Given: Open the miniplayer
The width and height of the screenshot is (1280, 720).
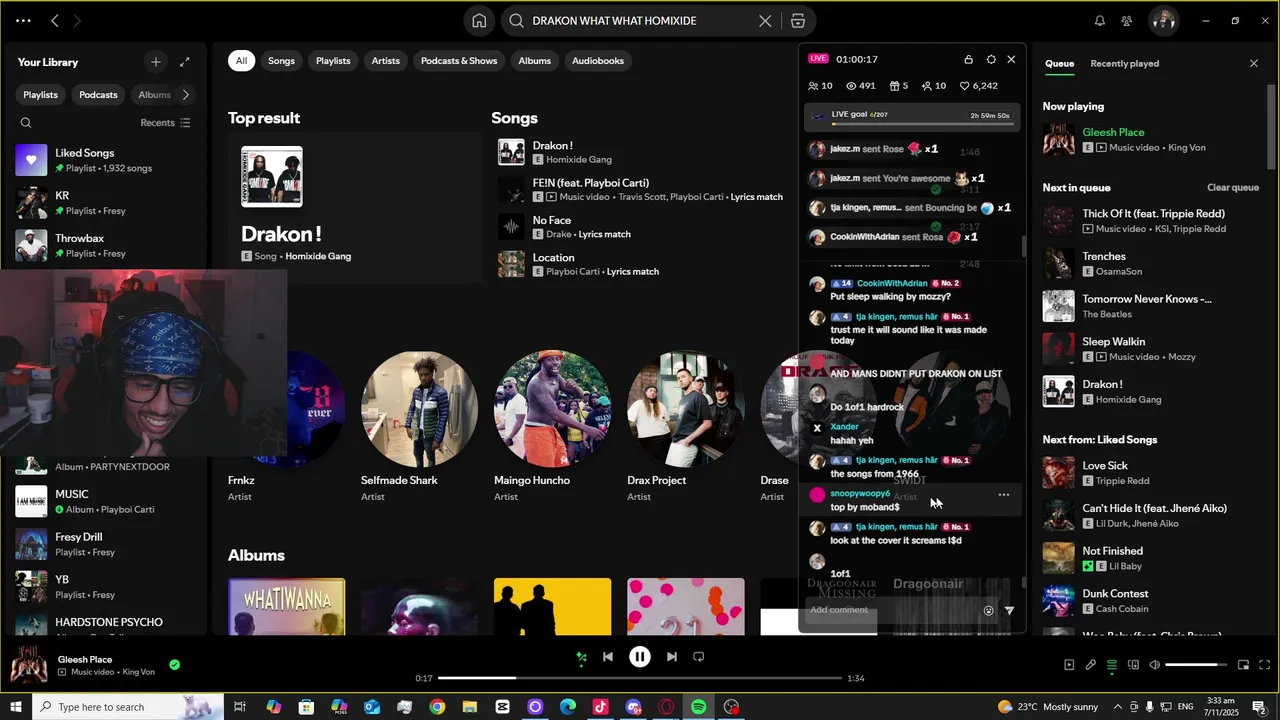Looking at the screenshot, I should pyautogui.click(x=1243, y=665).
